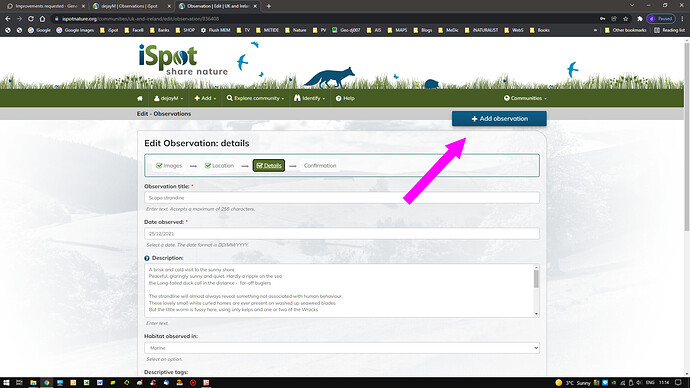
Task: Click inside the Description text area
Action: 339,290
